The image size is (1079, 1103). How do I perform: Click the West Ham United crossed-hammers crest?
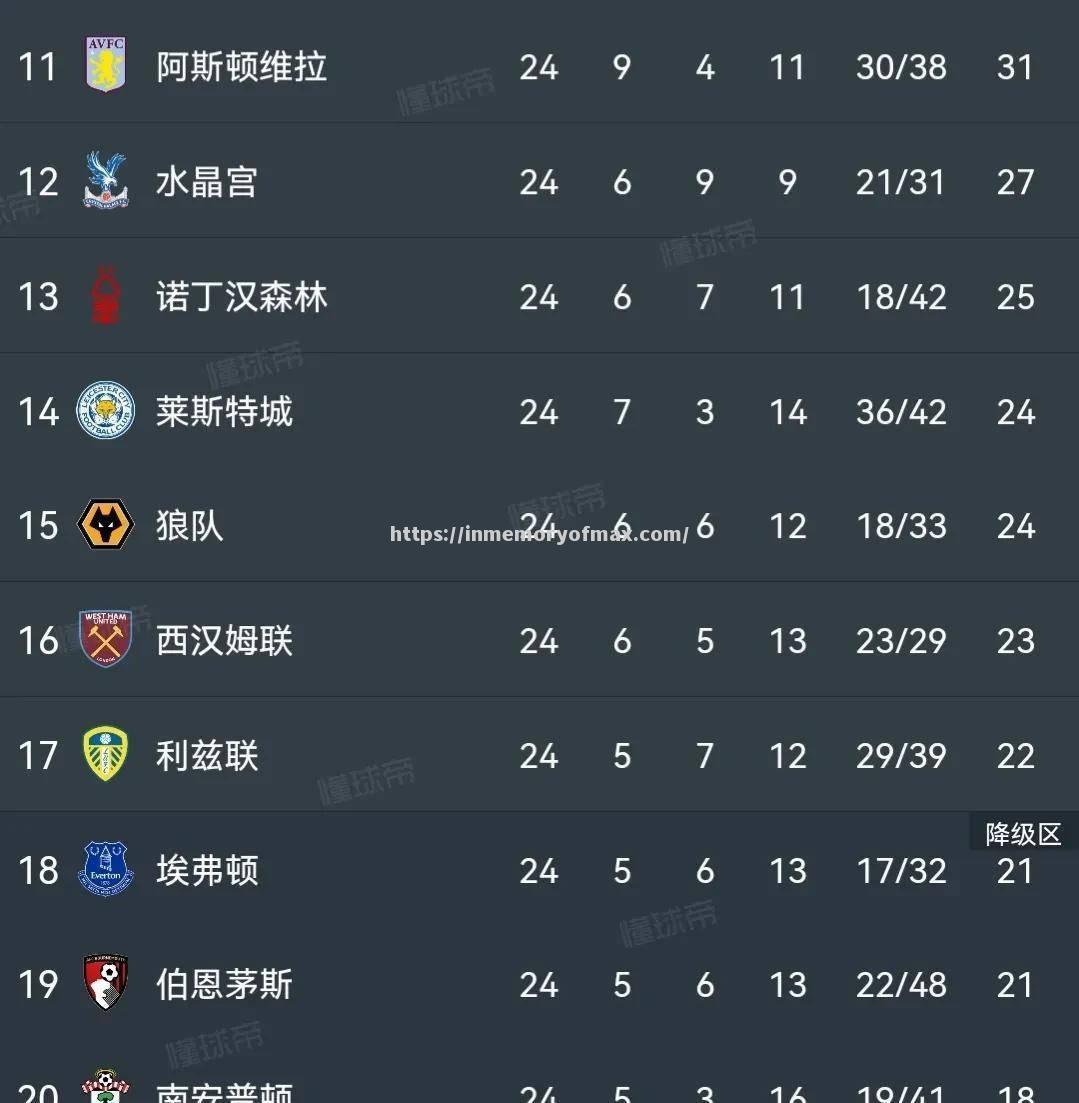coord(105,641)
